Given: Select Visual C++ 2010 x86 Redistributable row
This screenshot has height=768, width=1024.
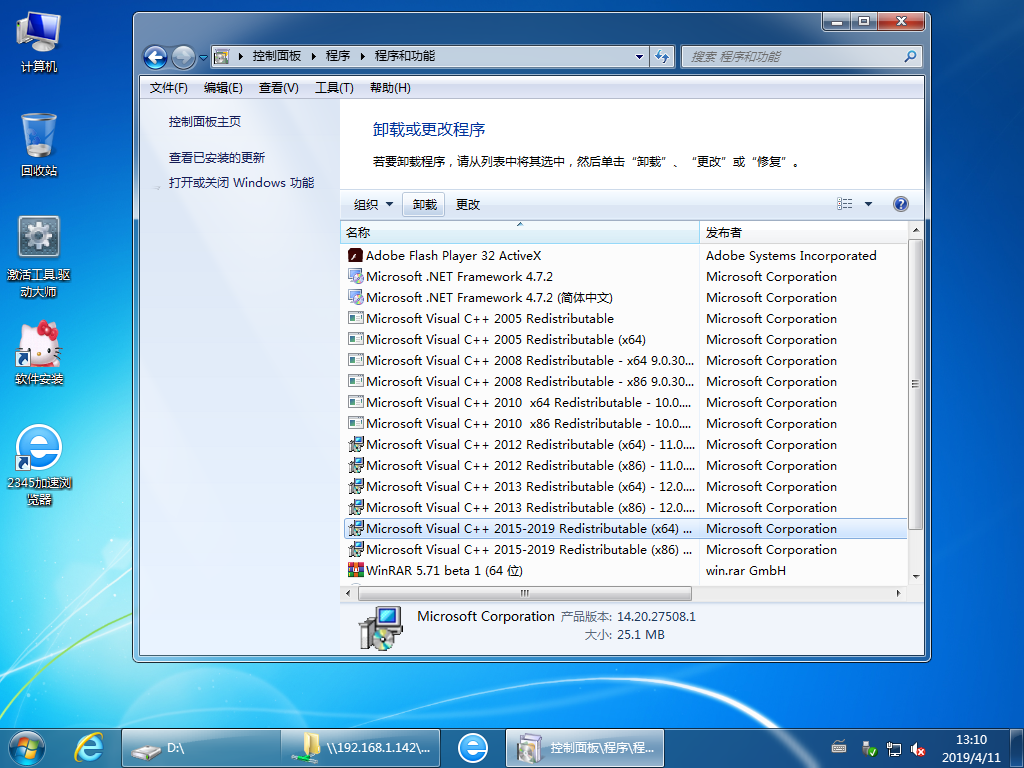Looking at the screenshot, I should tap(625, 423).
